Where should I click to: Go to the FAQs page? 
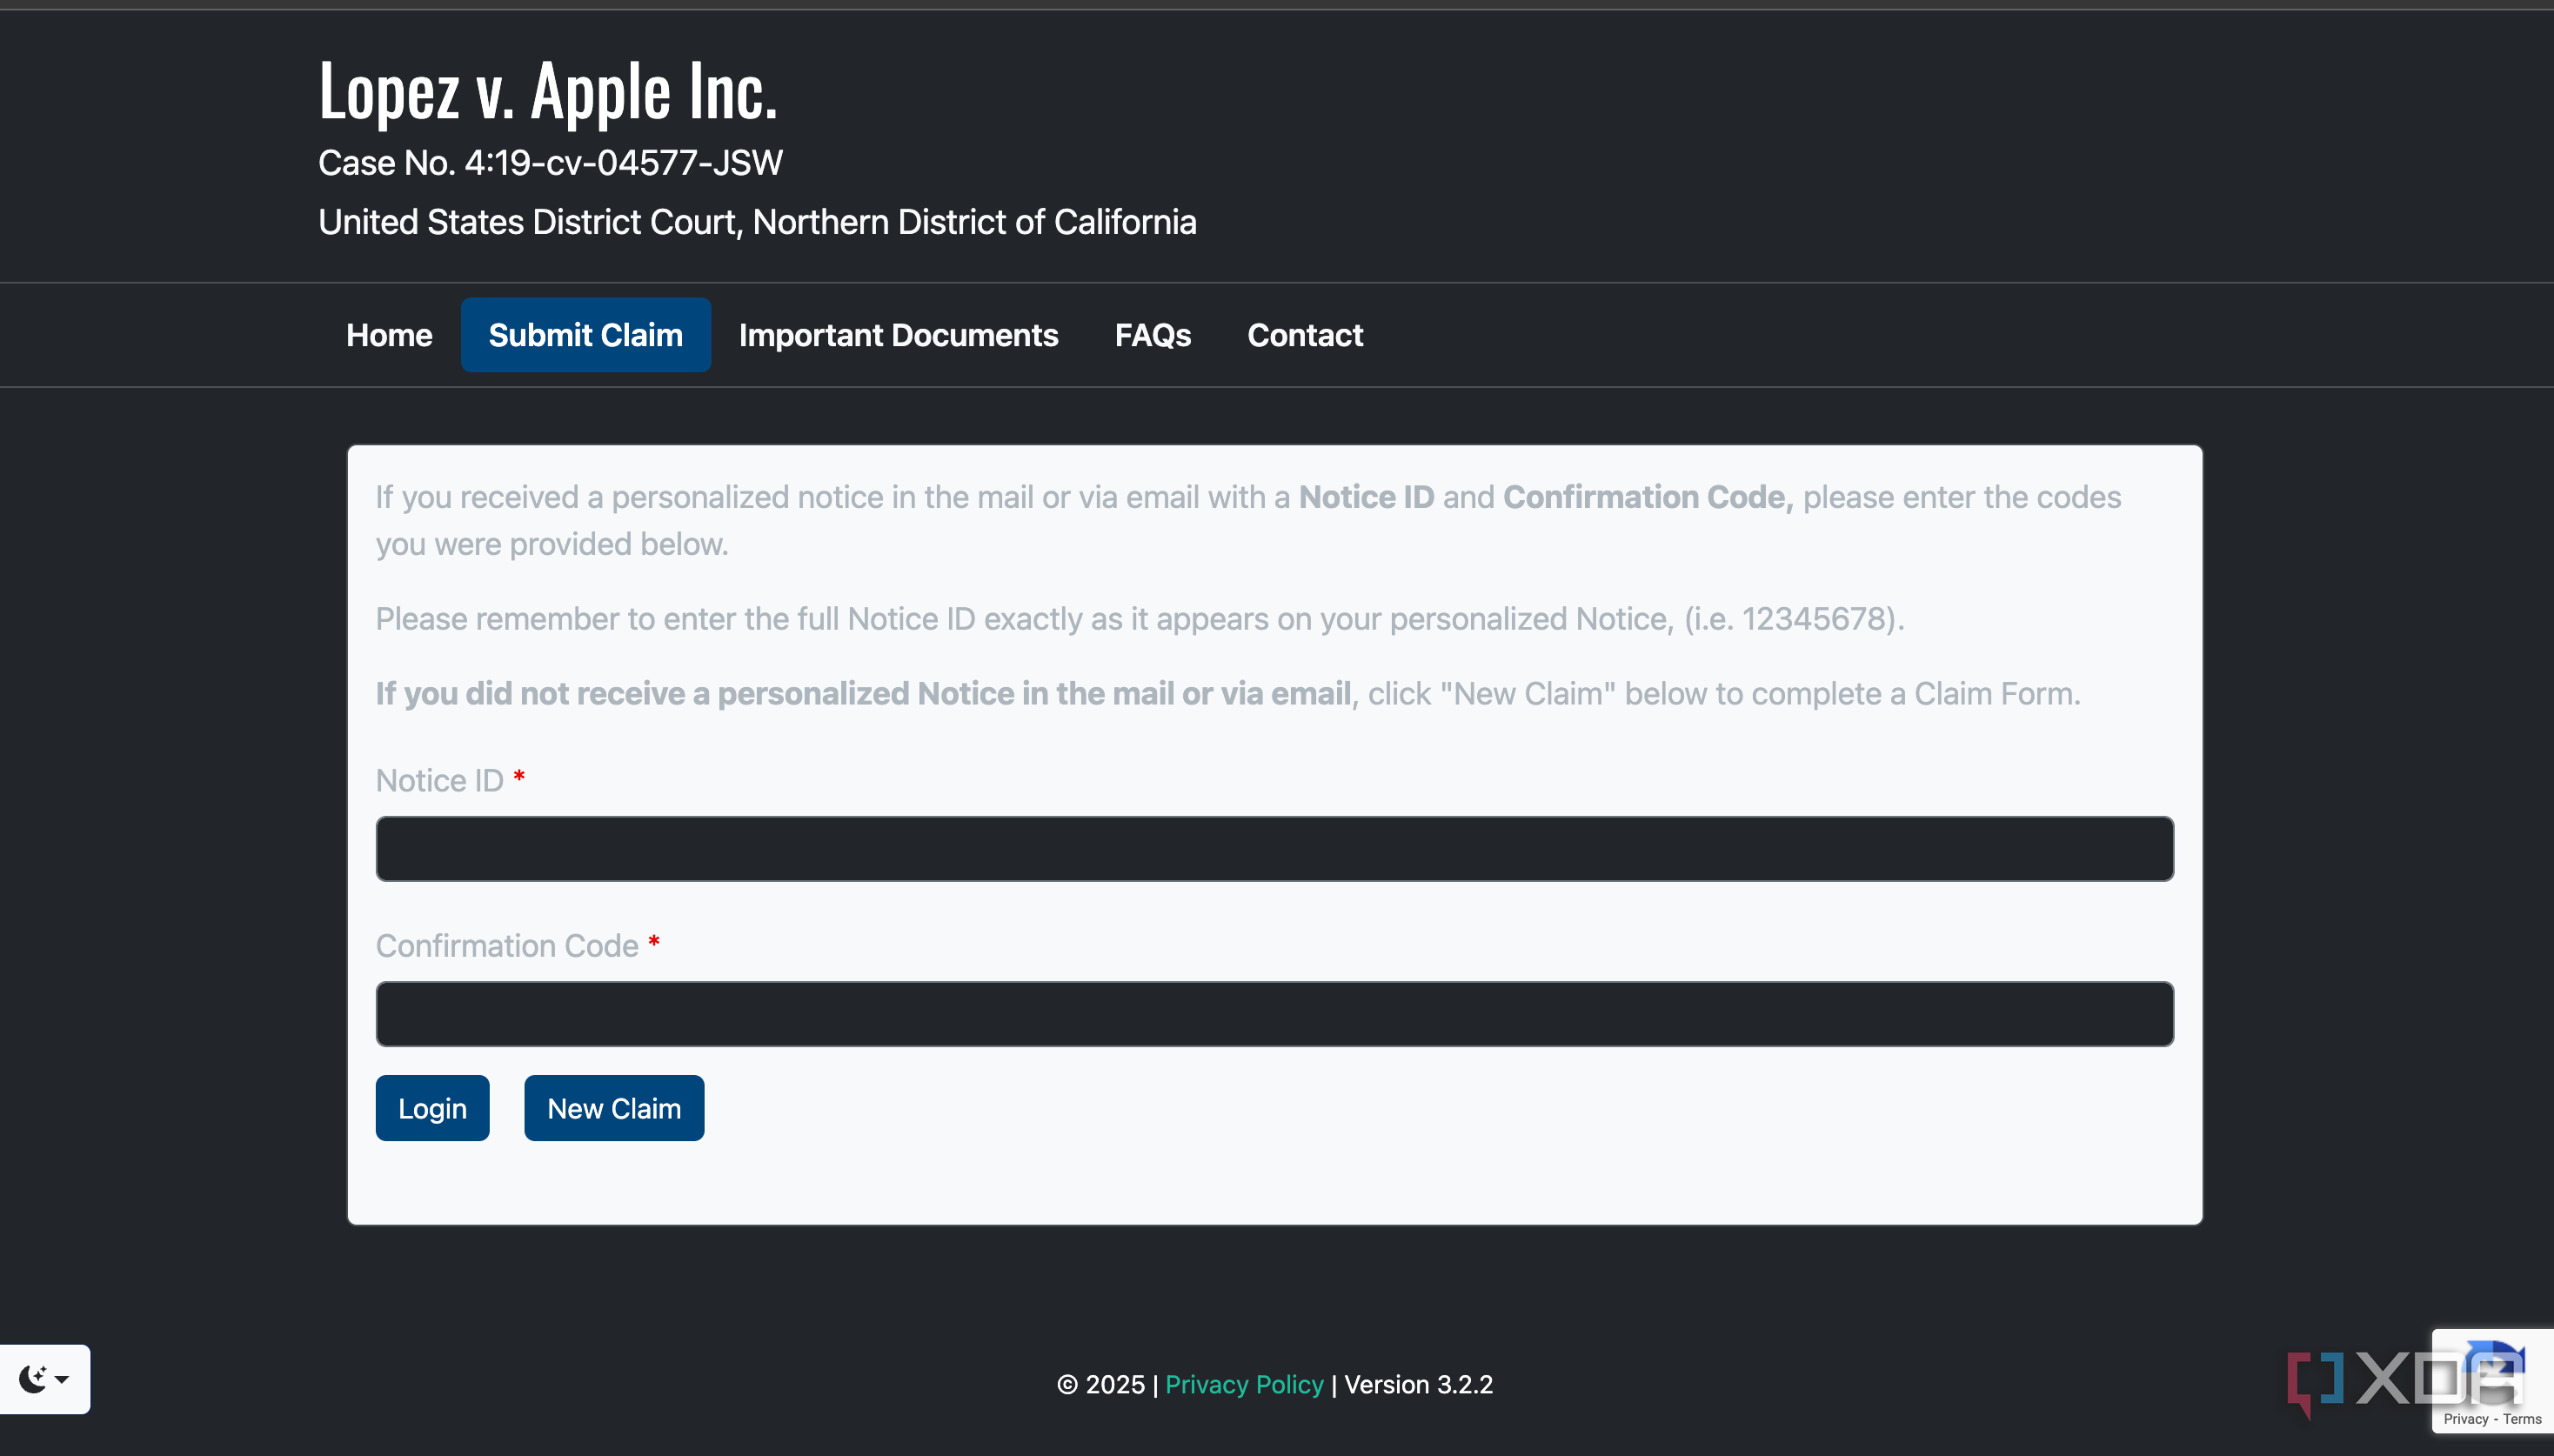click(1152, 335)
